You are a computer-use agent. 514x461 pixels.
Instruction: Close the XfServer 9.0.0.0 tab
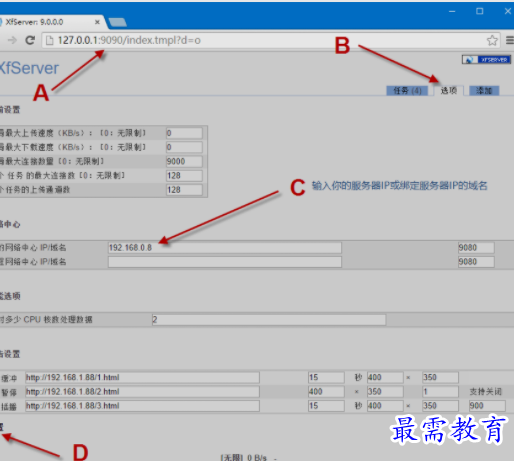(x=97, y=22)
